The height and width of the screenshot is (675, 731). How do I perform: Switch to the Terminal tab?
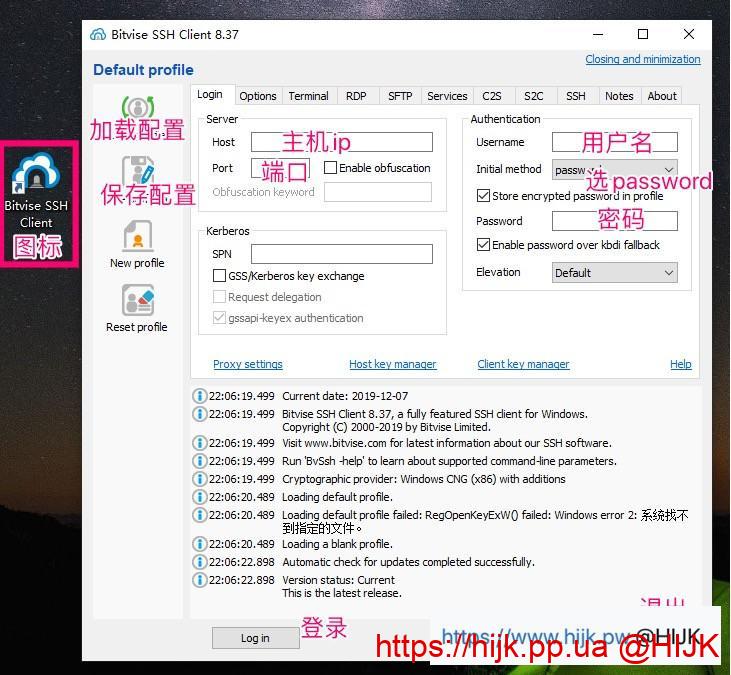[x=308, y=96]
